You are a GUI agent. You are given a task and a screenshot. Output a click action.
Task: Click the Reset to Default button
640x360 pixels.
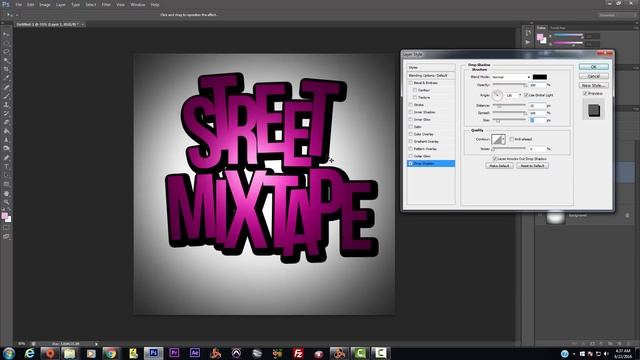point(532,166)
